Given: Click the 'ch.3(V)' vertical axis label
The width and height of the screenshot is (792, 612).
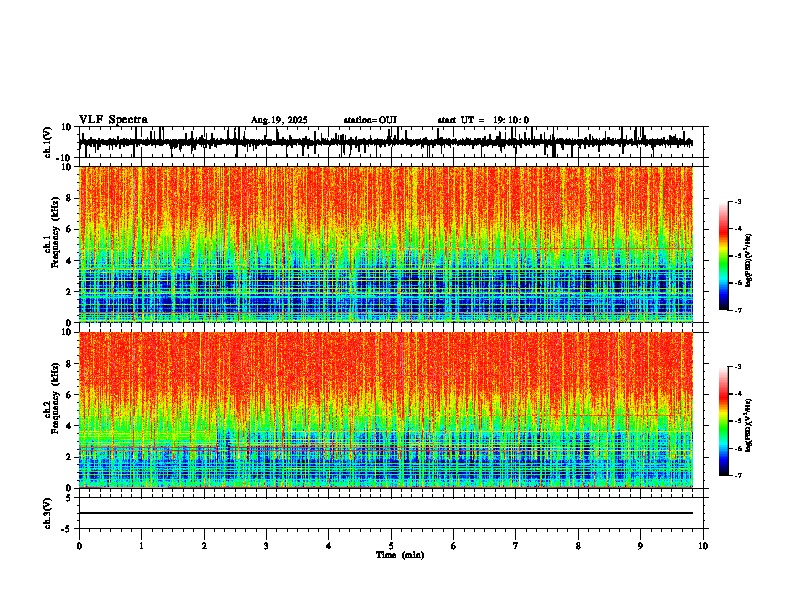Looking at the screenshot, I should [x=48, y=514].
